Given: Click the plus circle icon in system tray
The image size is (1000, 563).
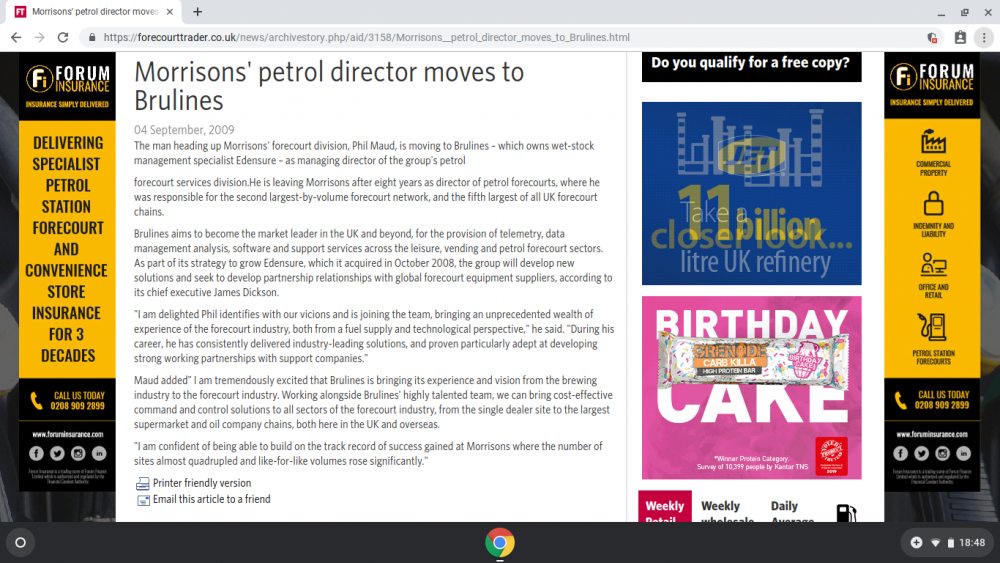Looking at the screenshot, I should (x=916, y=543).
